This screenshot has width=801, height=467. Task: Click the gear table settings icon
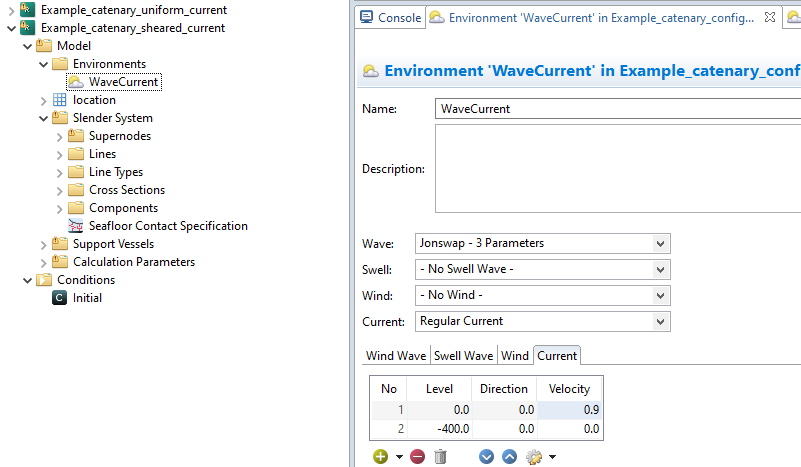(x=534, y=456)
